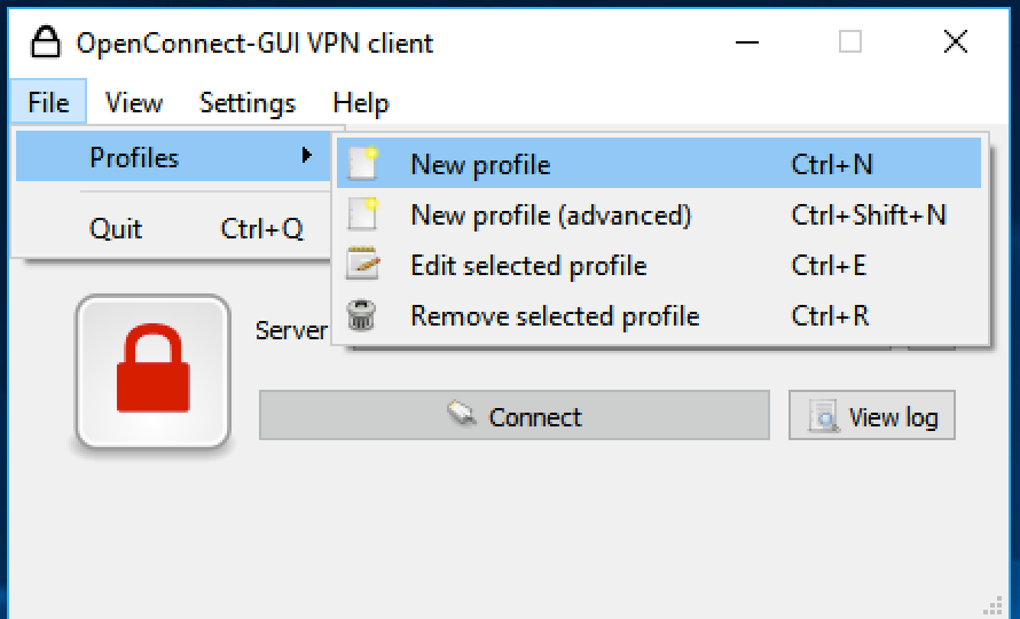This screenshot has height=619, width=1020.
Task: Click the magnifier document icon on View log
Action: [824, 416]
